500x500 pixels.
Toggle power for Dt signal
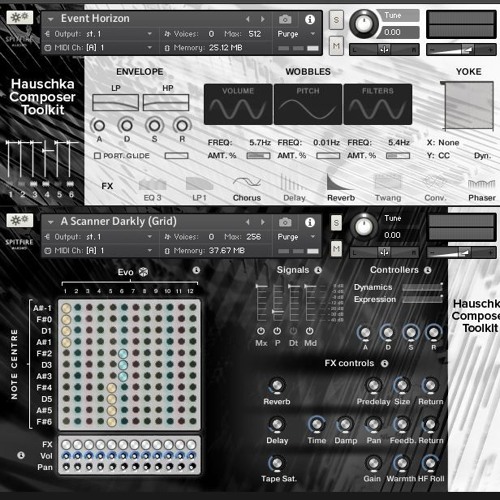click(x=293, y=331)
